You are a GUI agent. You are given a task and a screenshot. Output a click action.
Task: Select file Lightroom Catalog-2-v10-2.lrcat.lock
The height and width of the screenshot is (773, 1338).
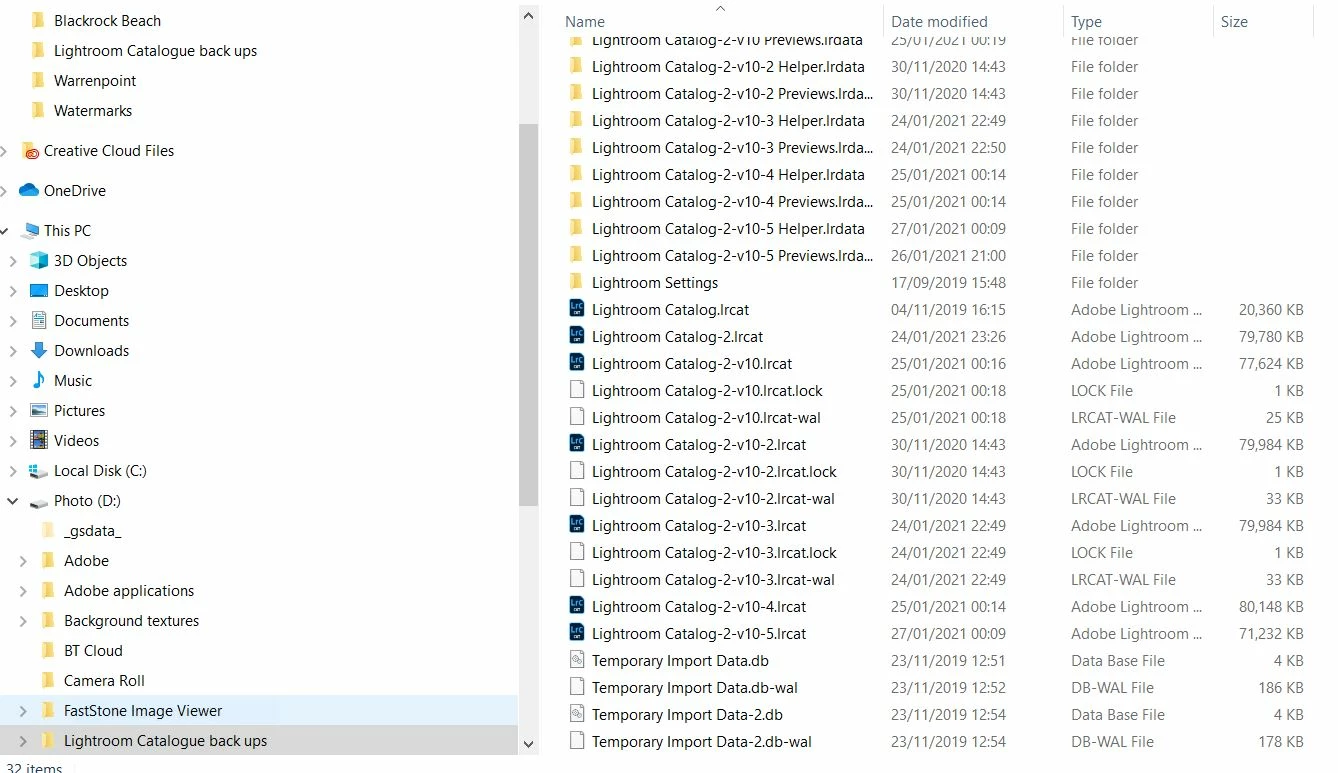(714, 471)
